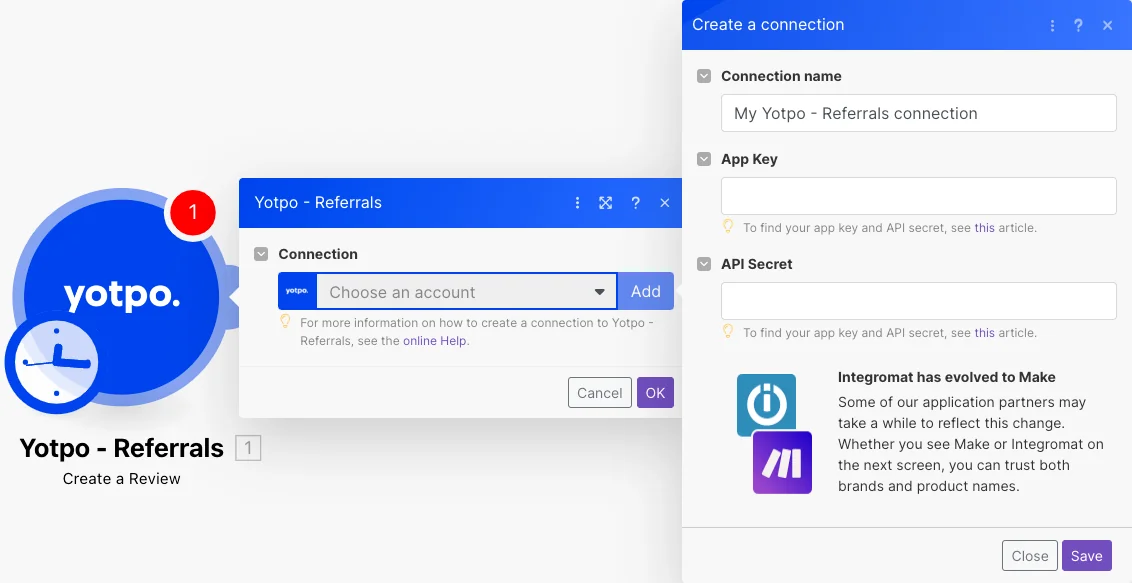Click Cancel in Yotpo - Referrals dialog
Screen dimensions: 1132x583
[x=599, y=393]
